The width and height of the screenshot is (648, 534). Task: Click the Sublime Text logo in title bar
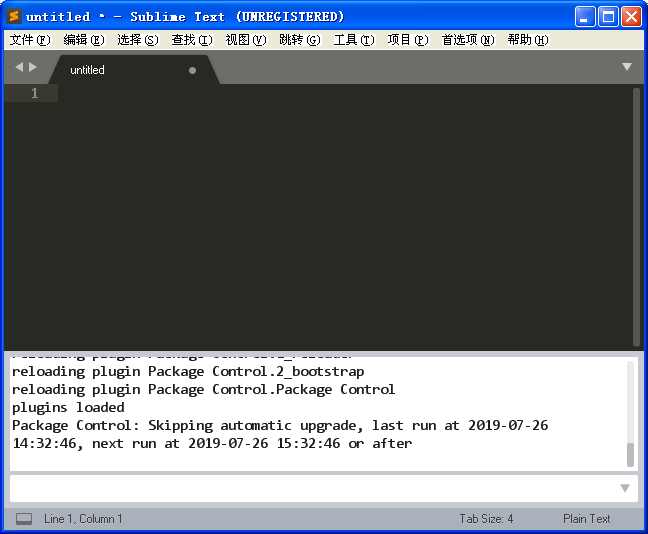tap(14, 17)
